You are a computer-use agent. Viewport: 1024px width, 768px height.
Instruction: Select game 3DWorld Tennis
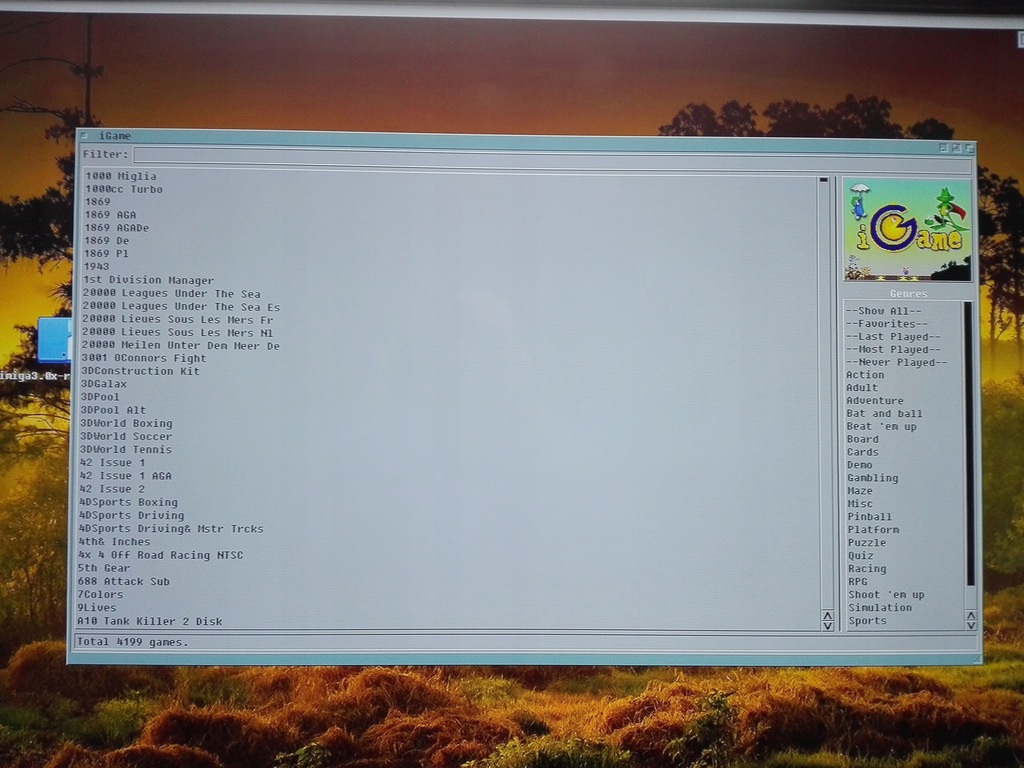click(126, 450)
